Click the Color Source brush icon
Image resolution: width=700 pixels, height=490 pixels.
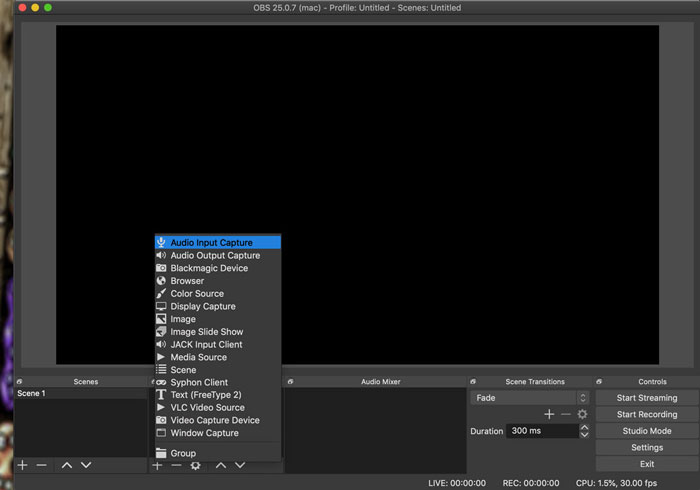coord(161,294)
